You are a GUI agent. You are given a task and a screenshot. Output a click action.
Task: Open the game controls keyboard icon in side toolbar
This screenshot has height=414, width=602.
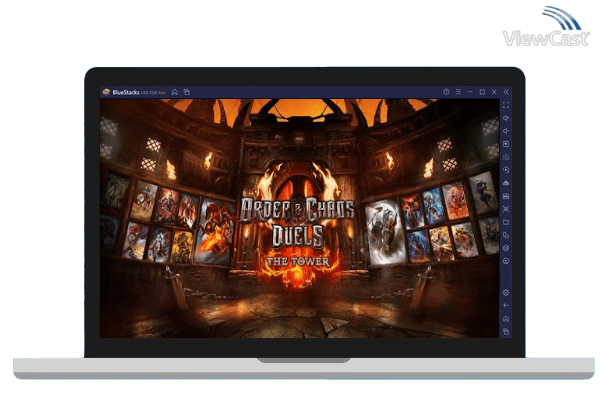[506, 157]
